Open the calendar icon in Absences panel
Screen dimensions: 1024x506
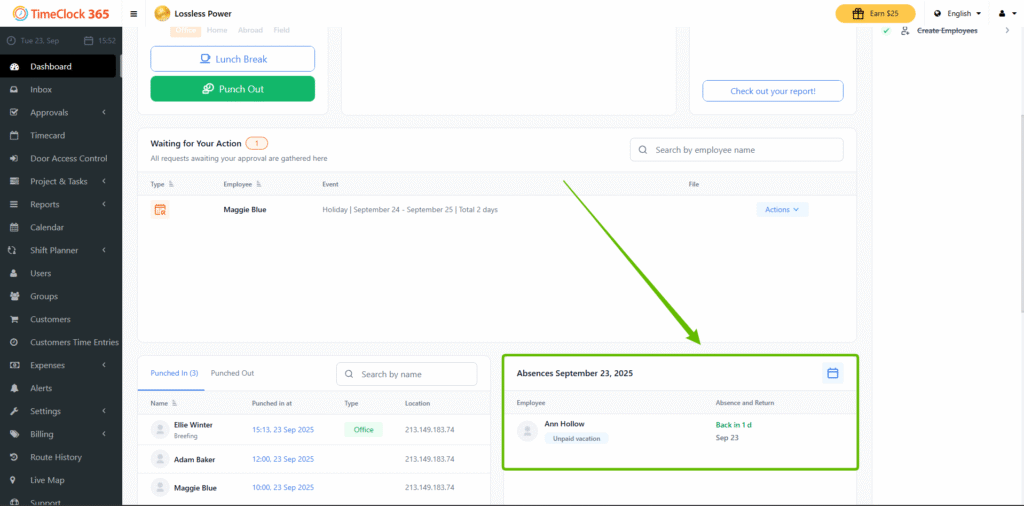[x=832, y=373]
